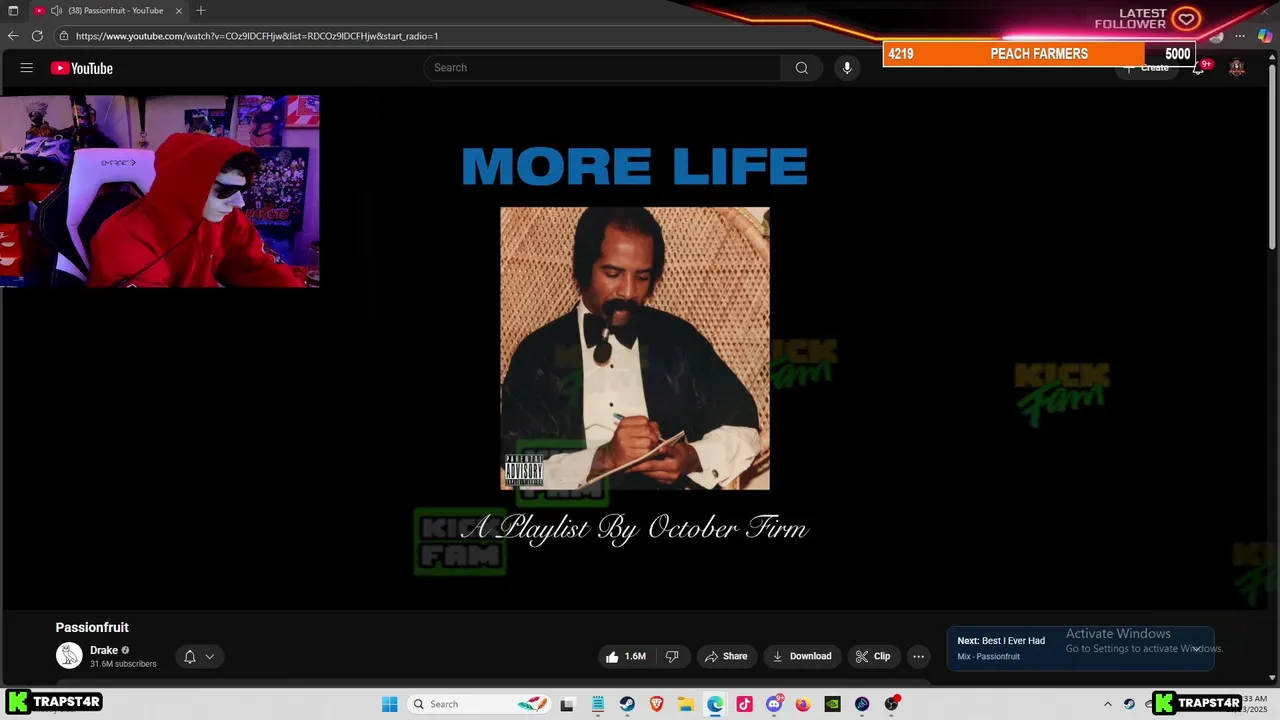The image size is (1280, 720).
Task: Launch Firefox from the taskbar
Action: [x=803, y=704]
